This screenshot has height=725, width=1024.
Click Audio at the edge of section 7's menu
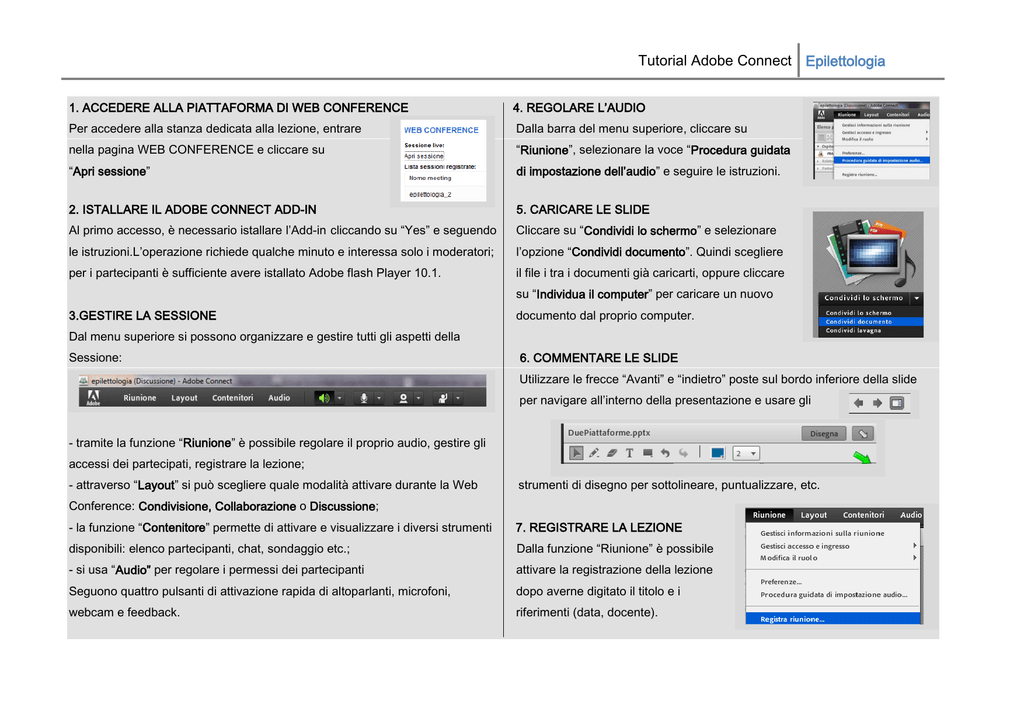(911, 515)
